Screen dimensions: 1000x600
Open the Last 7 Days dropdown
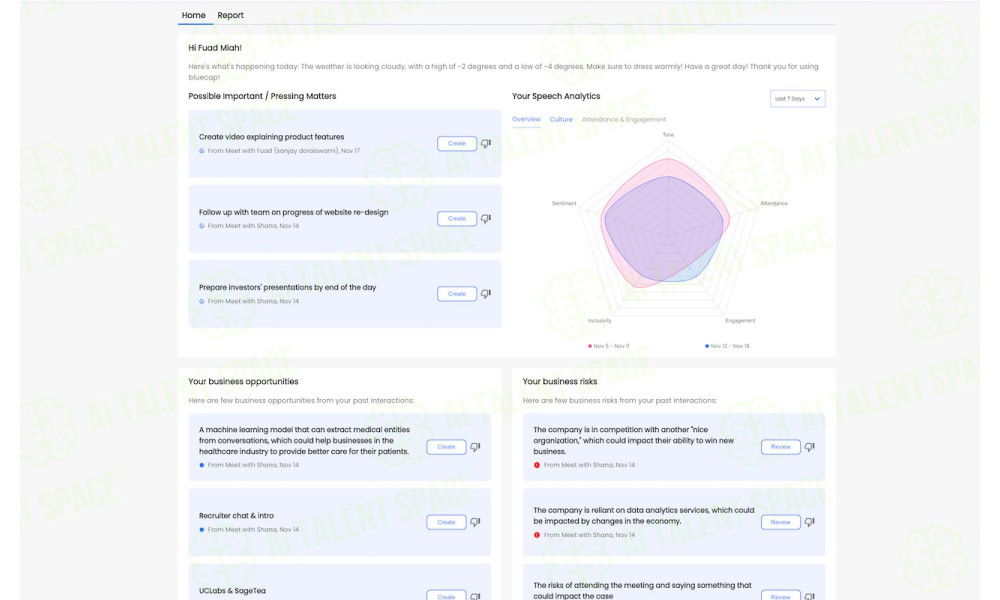point(798,99)
